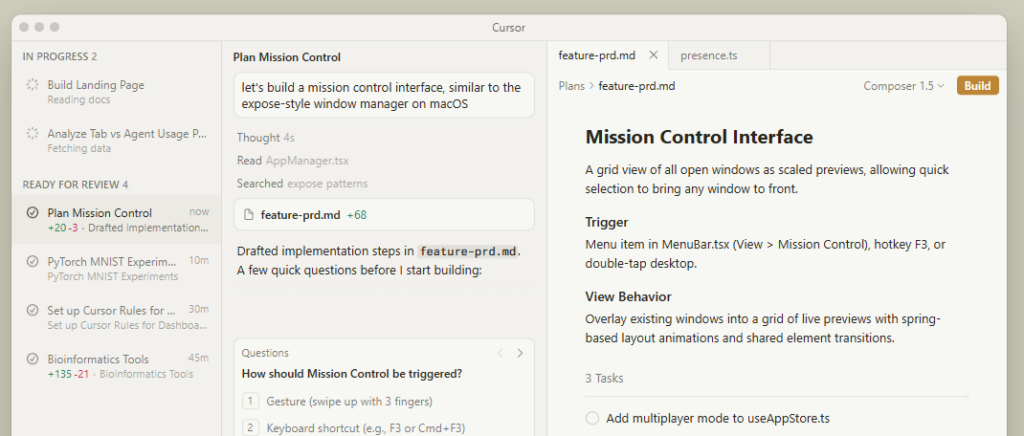The width and height of the screenshot is (1024, 436).
Task: Click View Behavior heading in document
Action: point(628,296)
